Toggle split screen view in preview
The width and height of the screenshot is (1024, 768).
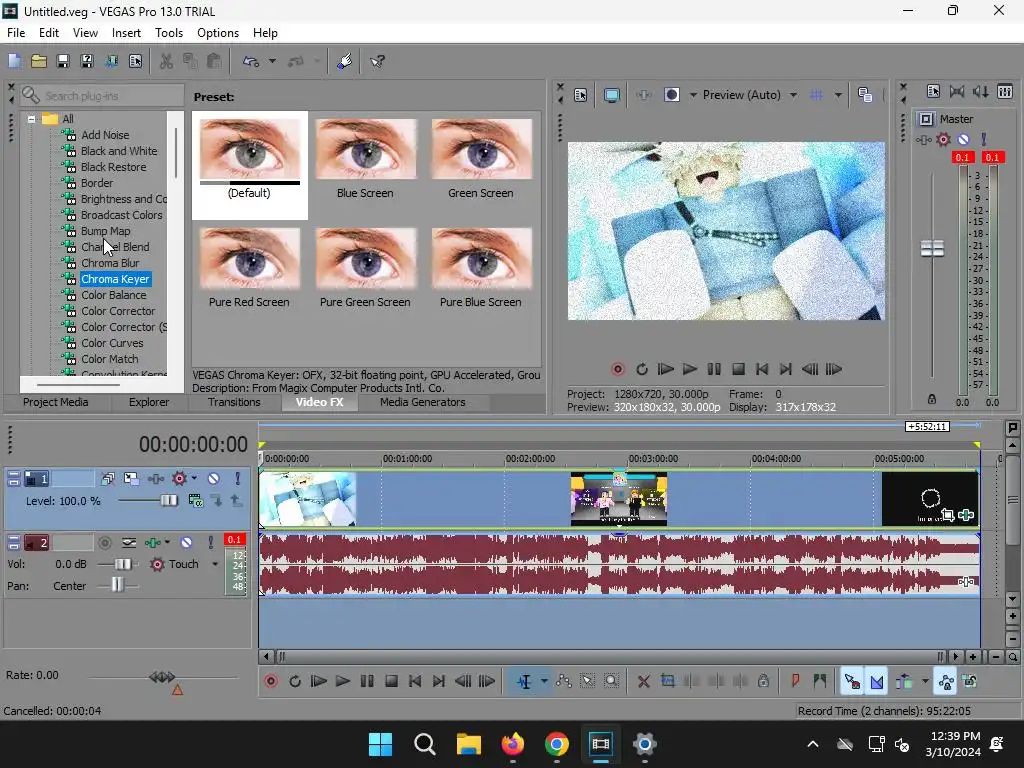tap(671, 95)
